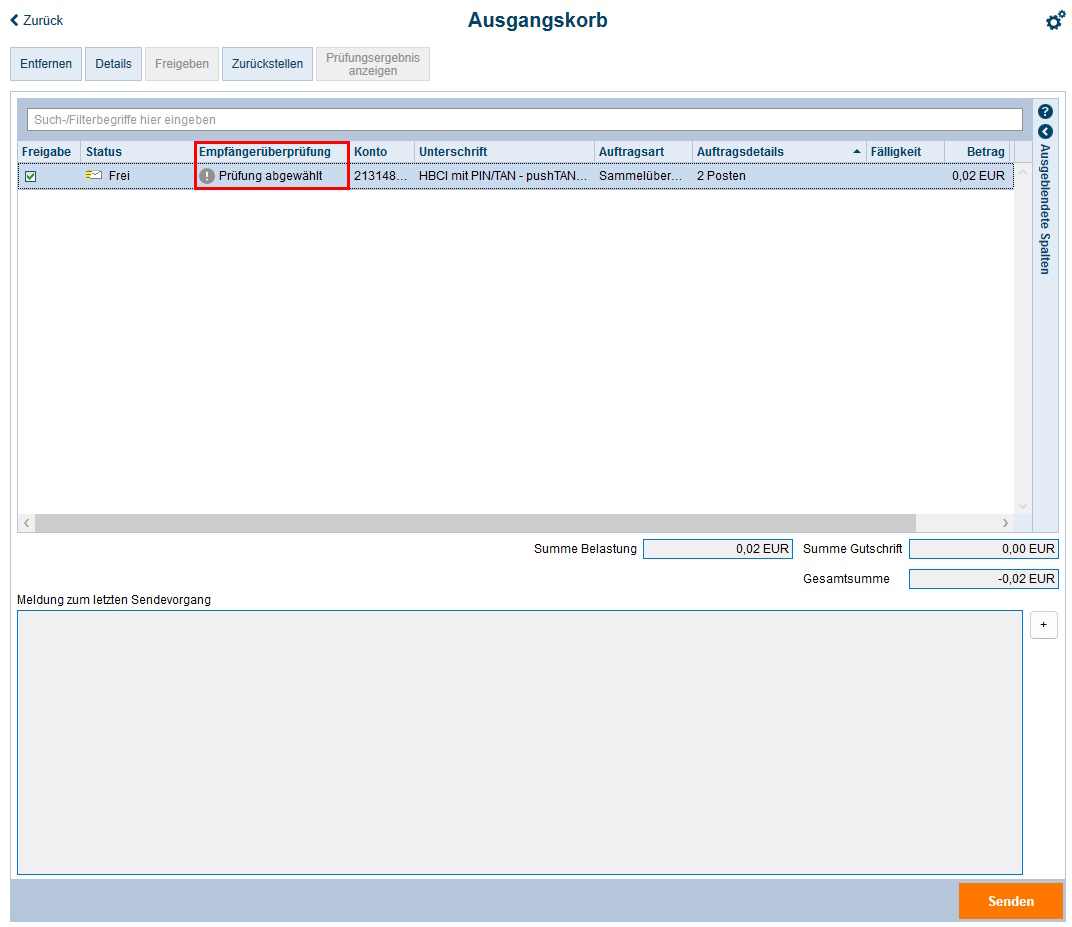Toggle the Freigabe checkbox in the first row
This screenshot has height=927, width=1072.
tap(31, 176)
